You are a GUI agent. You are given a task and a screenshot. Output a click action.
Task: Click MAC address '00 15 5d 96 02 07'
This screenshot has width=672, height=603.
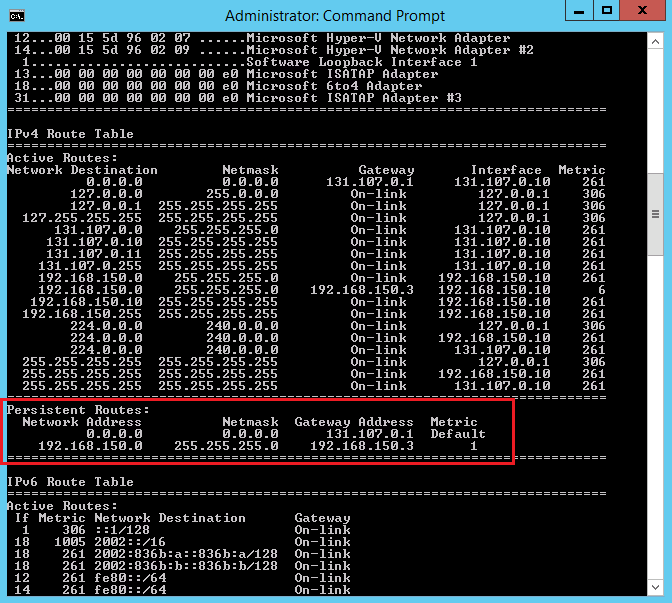[122, 38]
